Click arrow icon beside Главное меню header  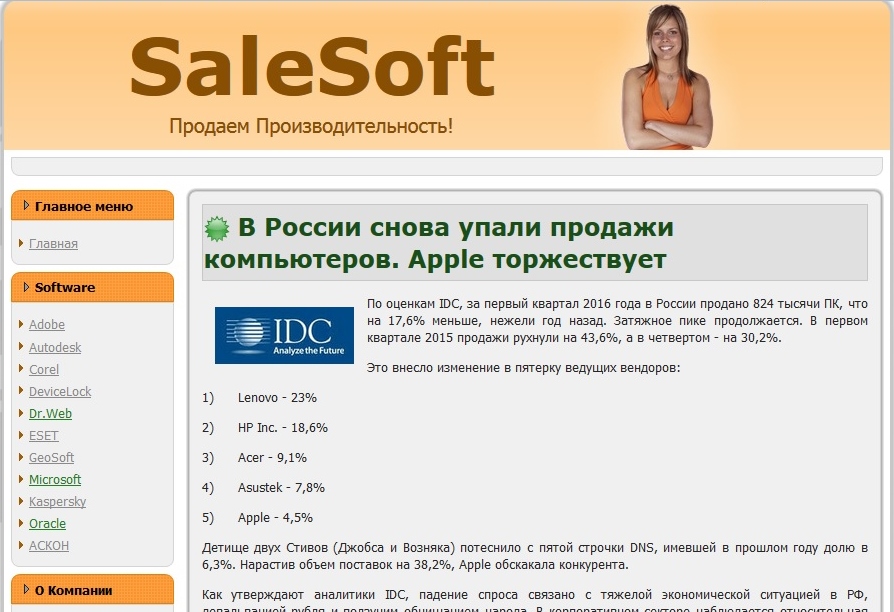26,205
